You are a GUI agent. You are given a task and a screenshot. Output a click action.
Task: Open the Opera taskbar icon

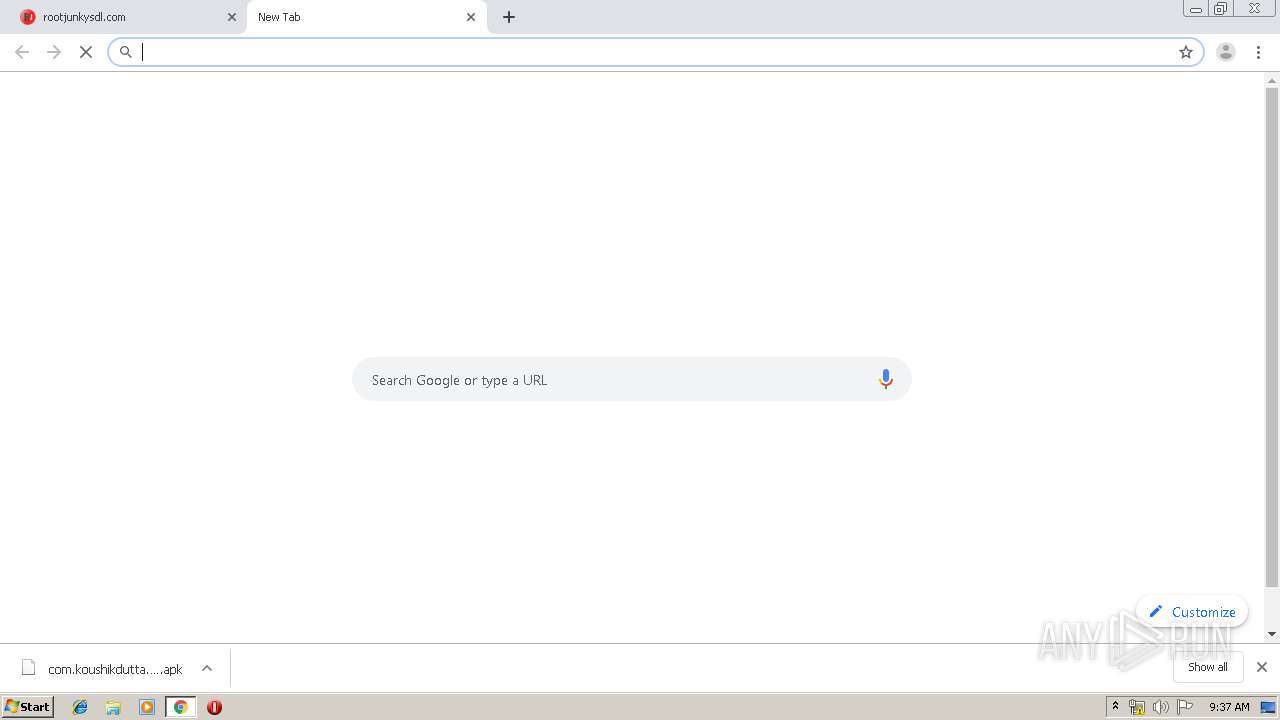click(214, 707)
